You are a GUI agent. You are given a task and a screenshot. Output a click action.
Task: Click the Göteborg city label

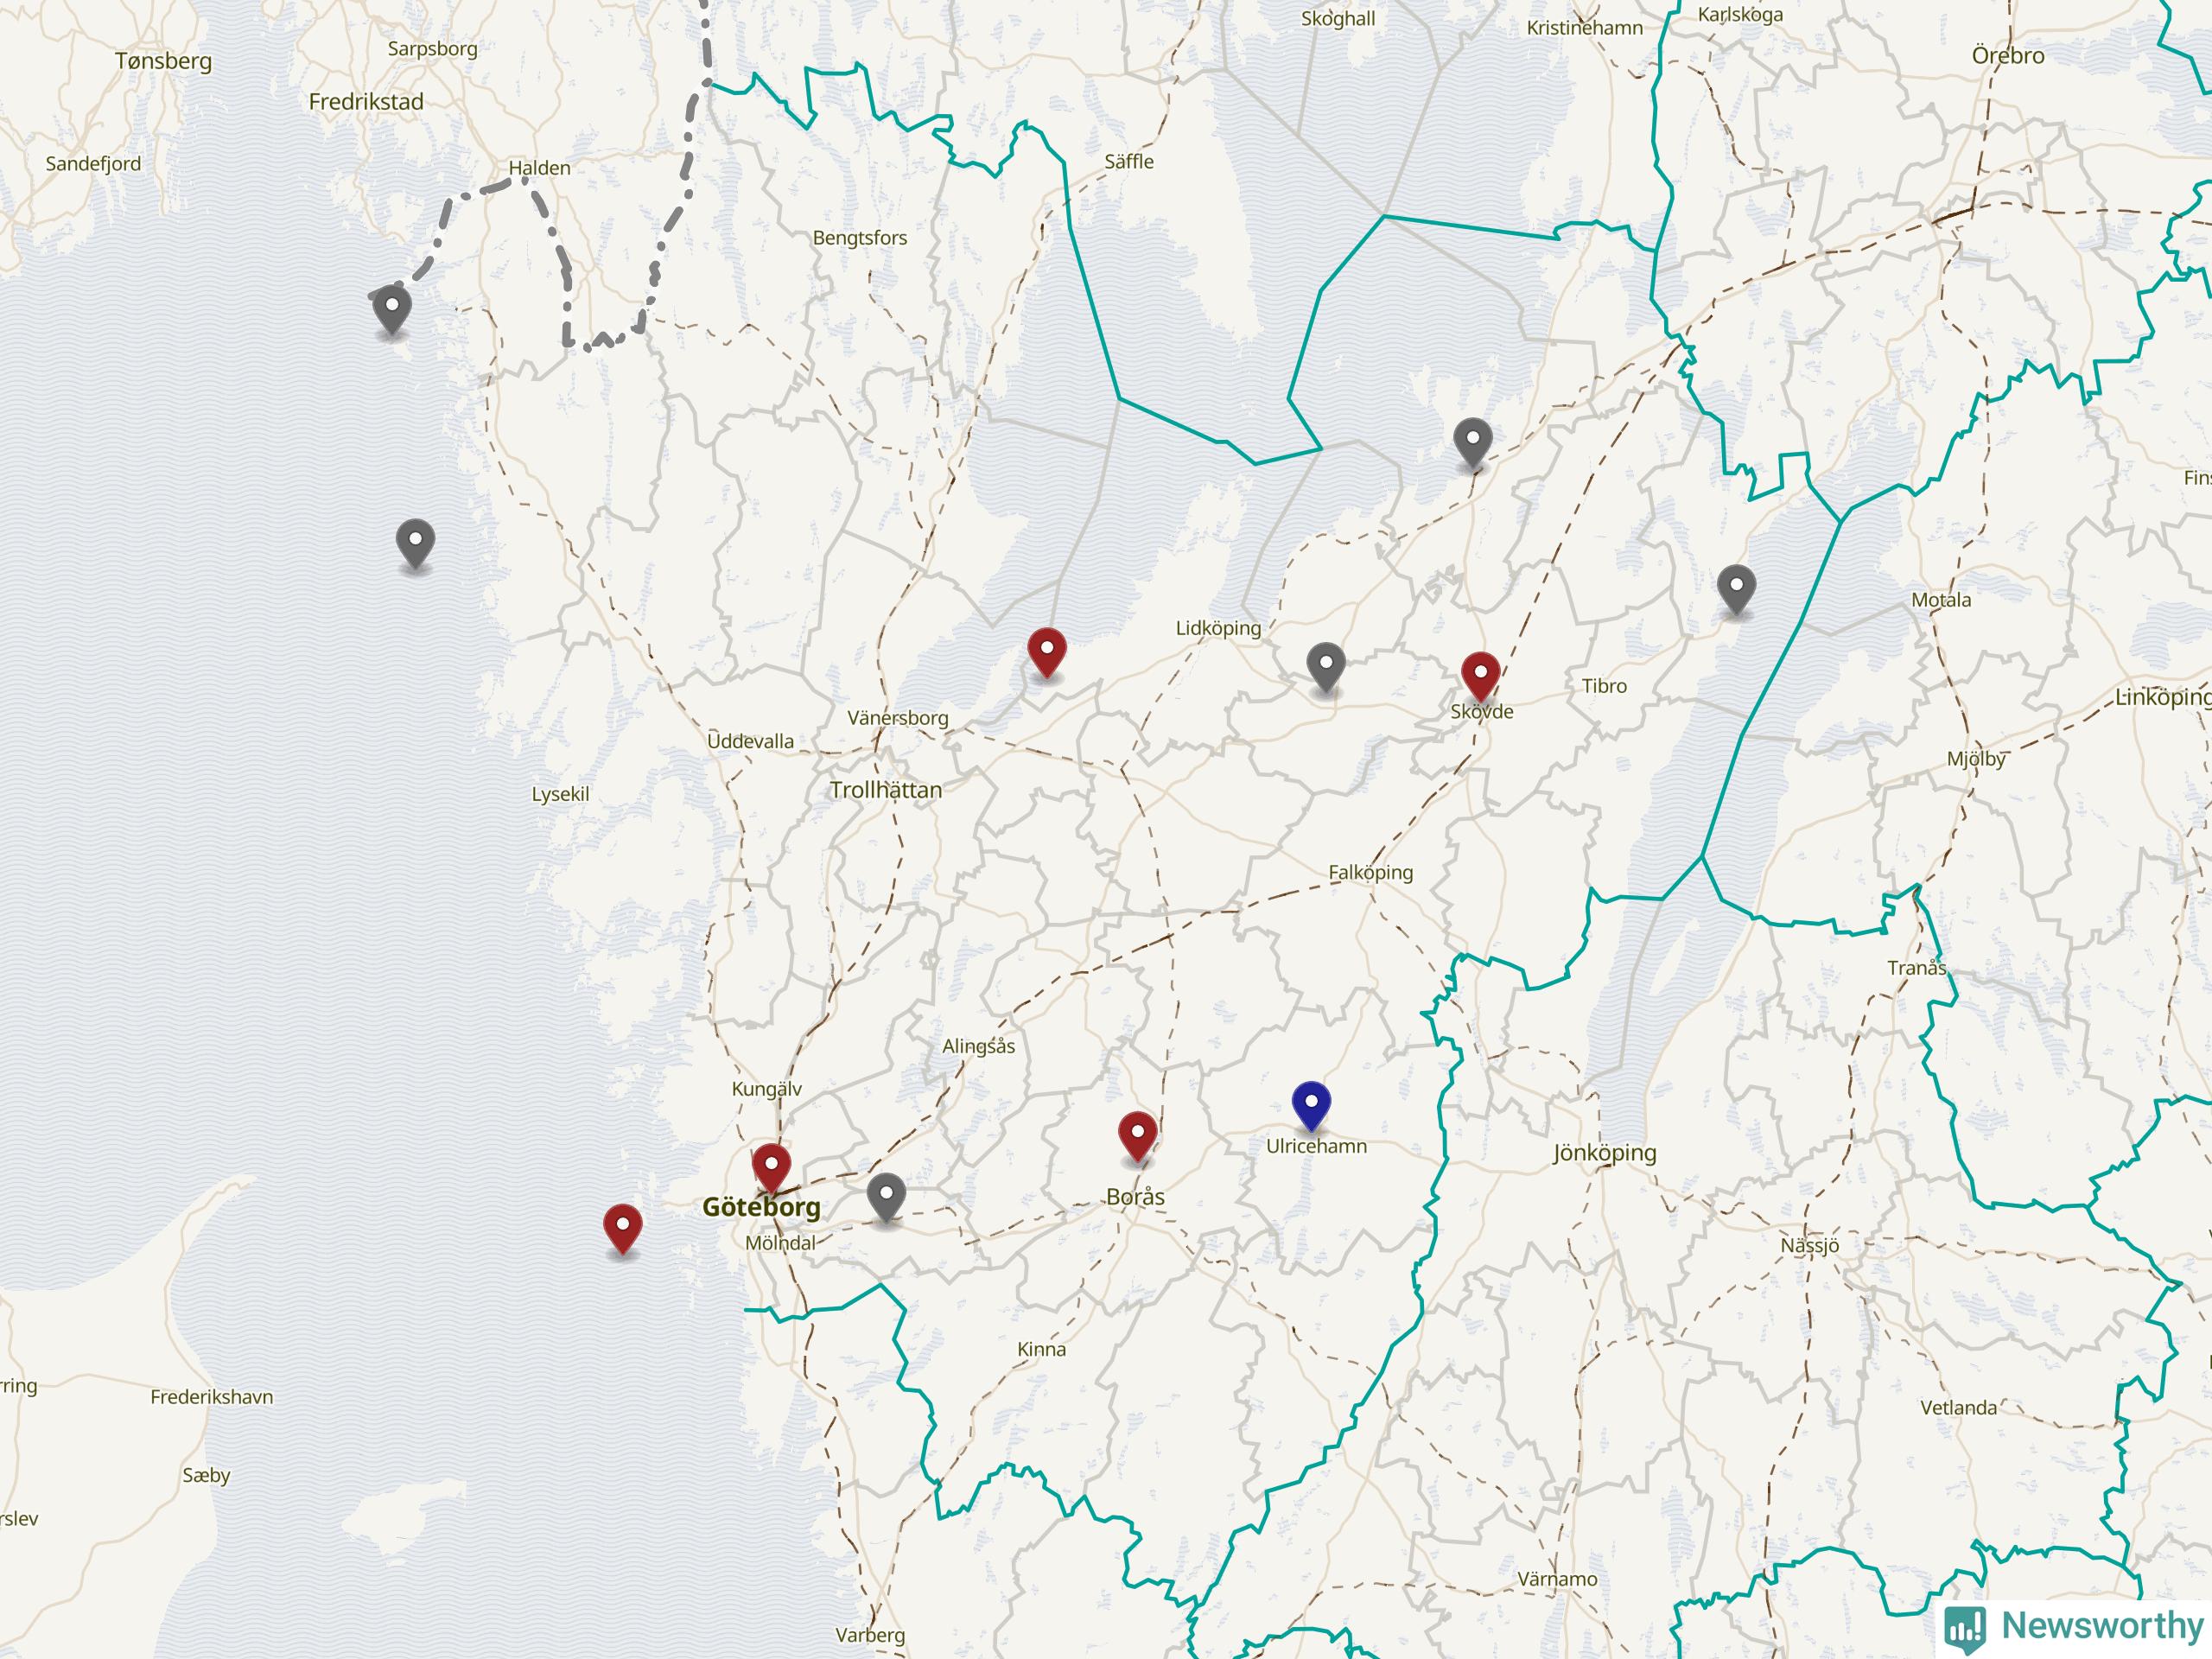[761, 1207]
